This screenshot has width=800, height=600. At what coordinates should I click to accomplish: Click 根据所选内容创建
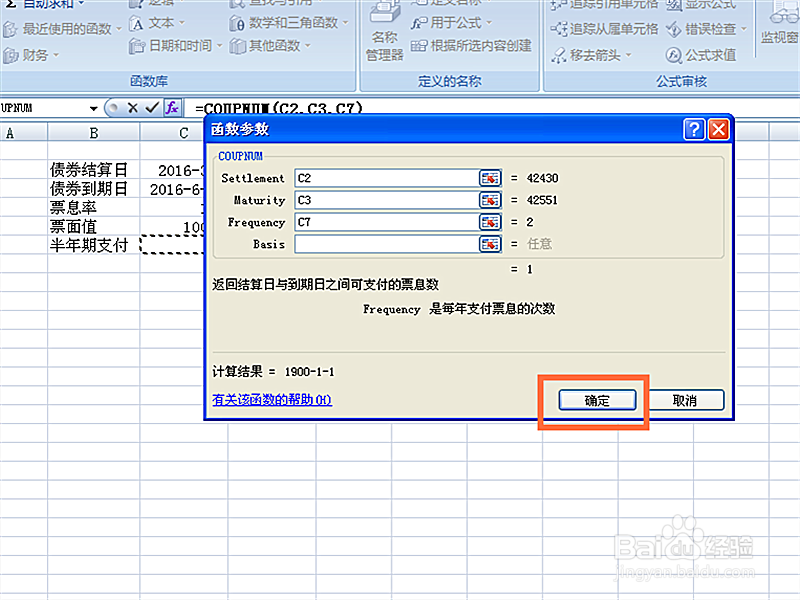[471, 46]
